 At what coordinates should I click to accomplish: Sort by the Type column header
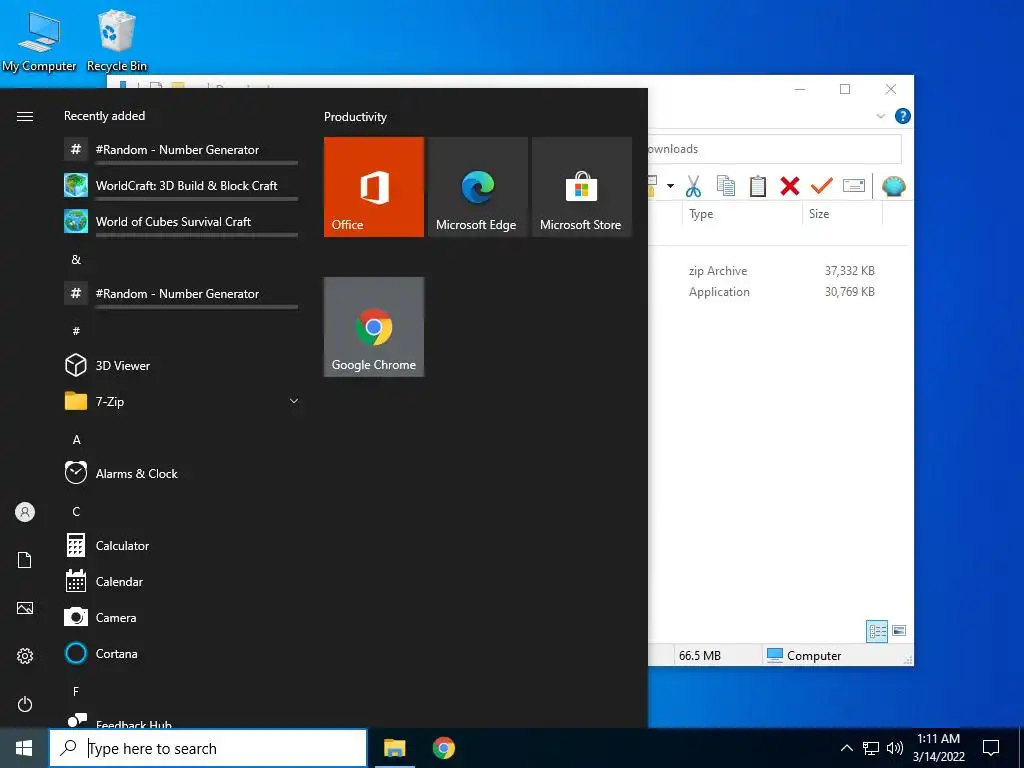click(743, 214)
